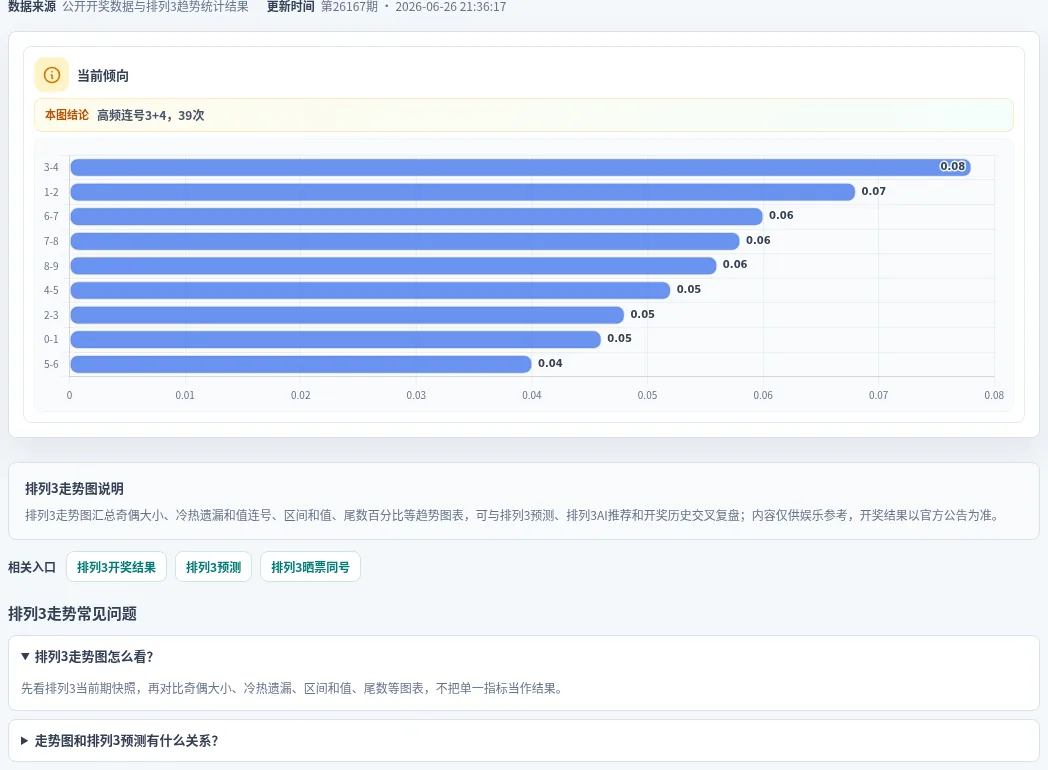Click the 本图结论 label

(x=67, y=115)
